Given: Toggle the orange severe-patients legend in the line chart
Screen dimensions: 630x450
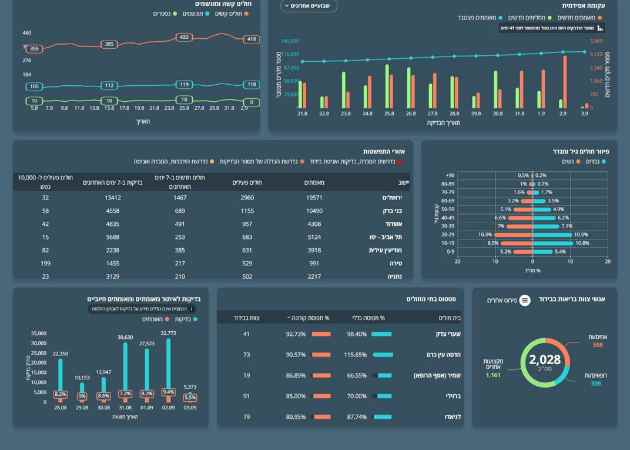Looking at the screenshot, I should (232, 14).
